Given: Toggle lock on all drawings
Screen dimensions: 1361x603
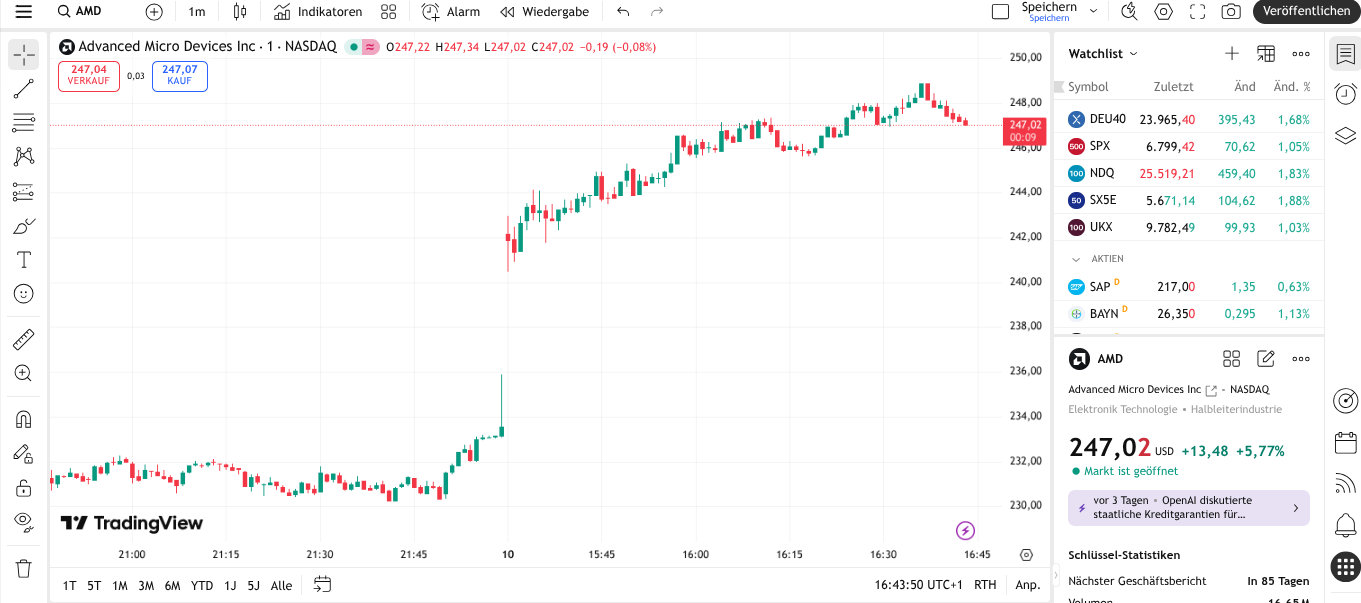Looking at the screenshot, I should point(22,487).
